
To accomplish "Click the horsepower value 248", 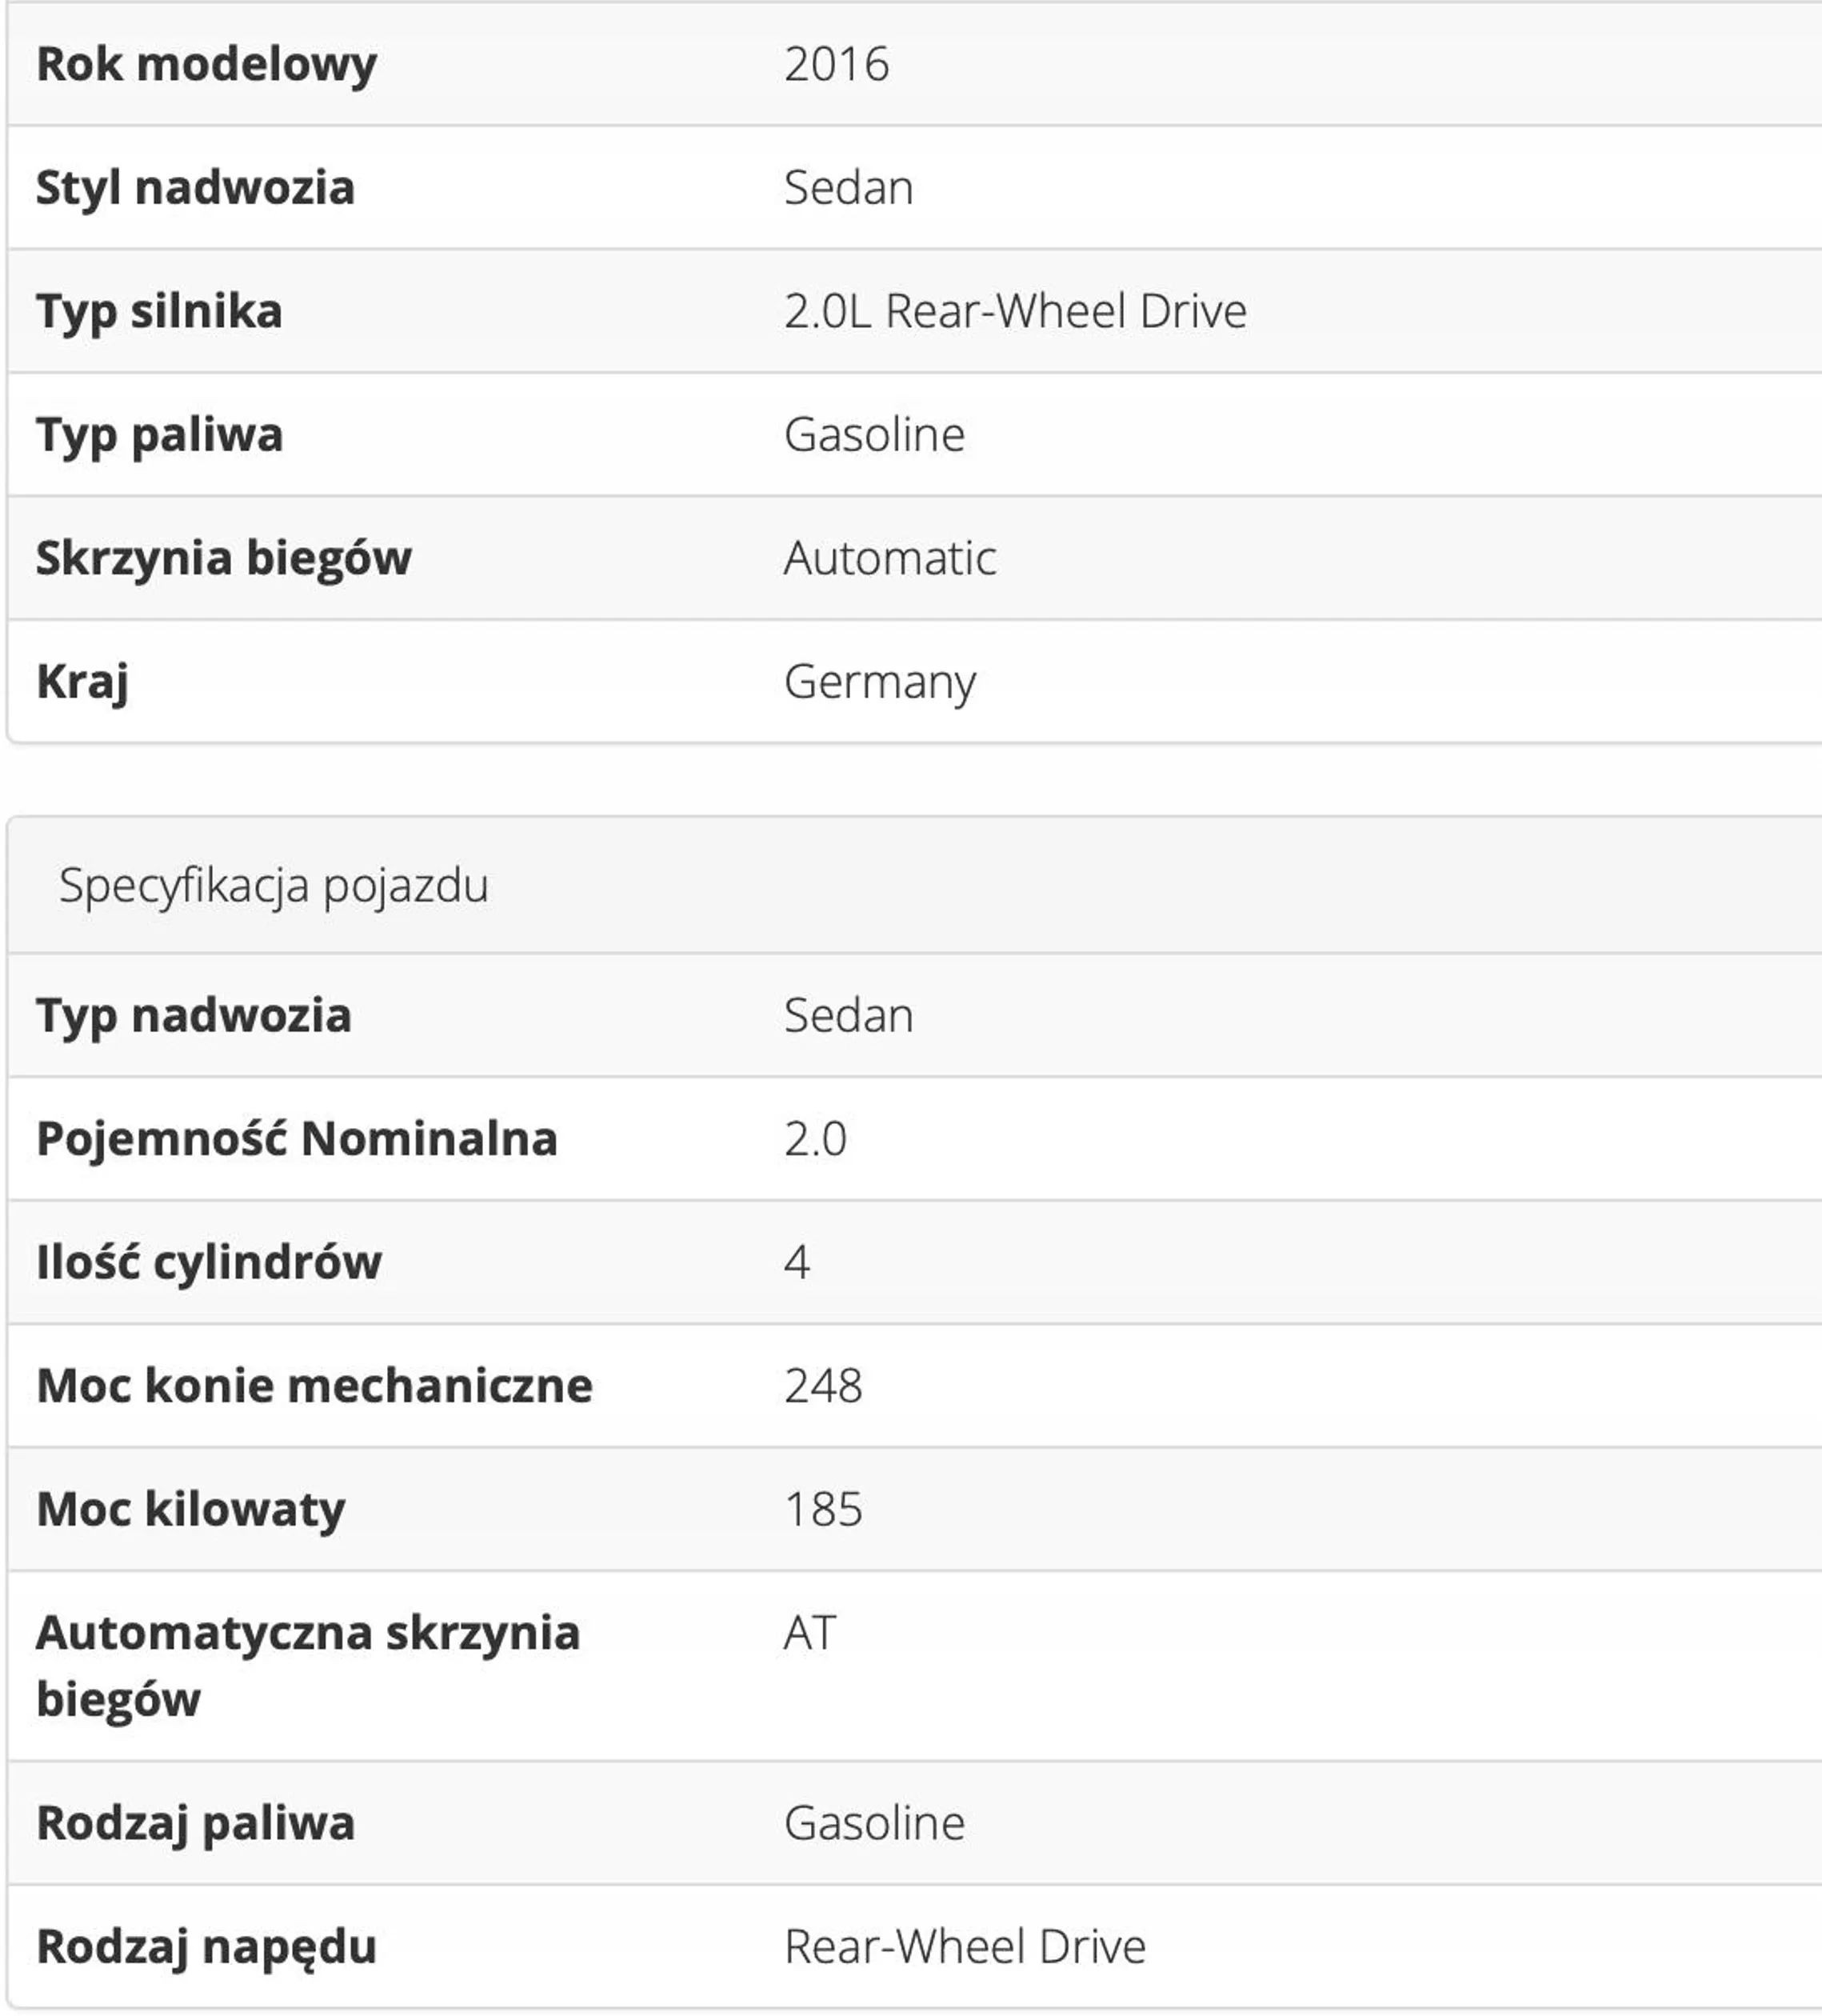I will tap(822, 1386).
